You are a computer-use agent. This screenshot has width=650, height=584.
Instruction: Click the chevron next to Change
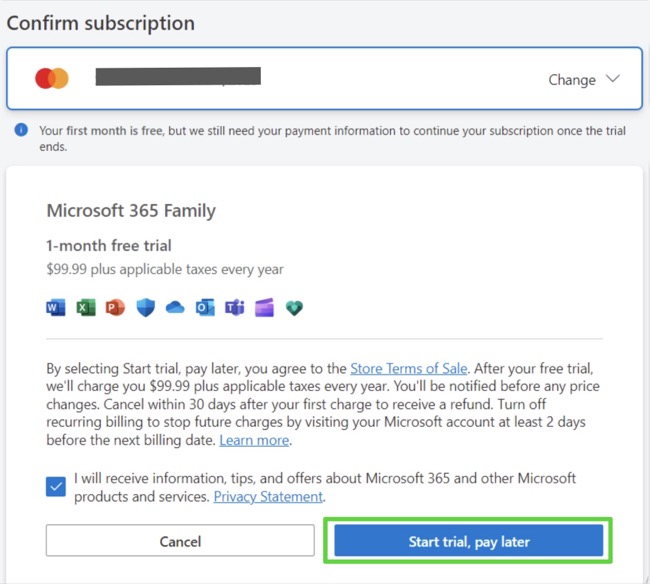tap(613, 78)
